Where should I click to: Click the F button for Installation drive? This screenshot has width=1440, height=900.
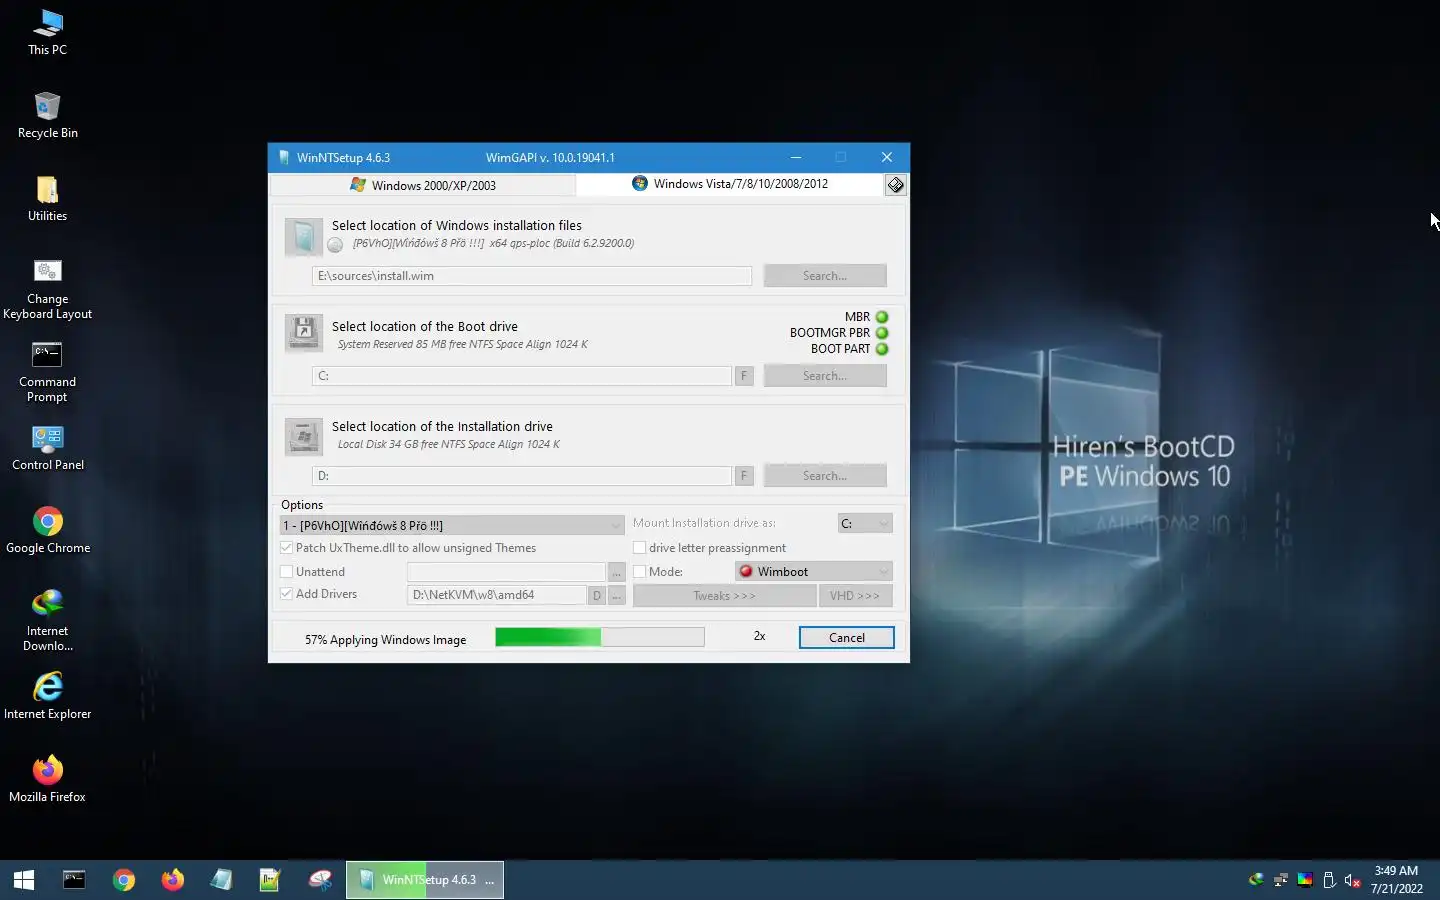[x=744, y=476]
